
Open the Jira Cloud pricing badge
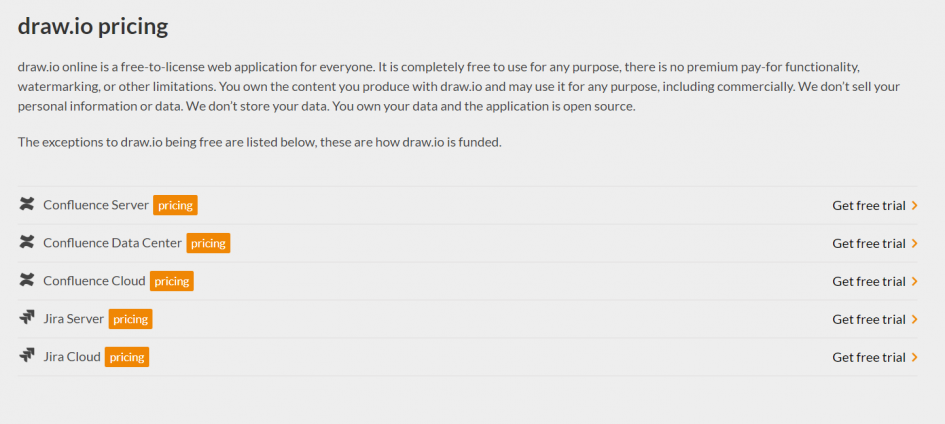pos(127,357)
